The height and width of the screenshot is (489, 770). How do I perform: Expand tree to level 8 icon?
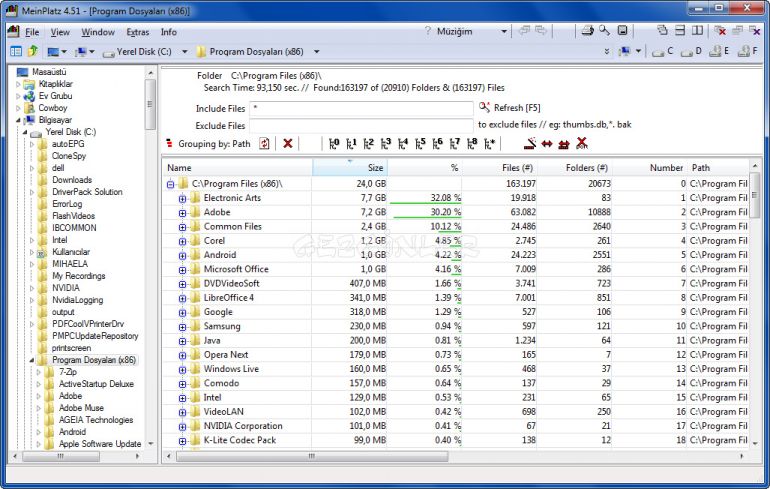[x=472, y=143]
